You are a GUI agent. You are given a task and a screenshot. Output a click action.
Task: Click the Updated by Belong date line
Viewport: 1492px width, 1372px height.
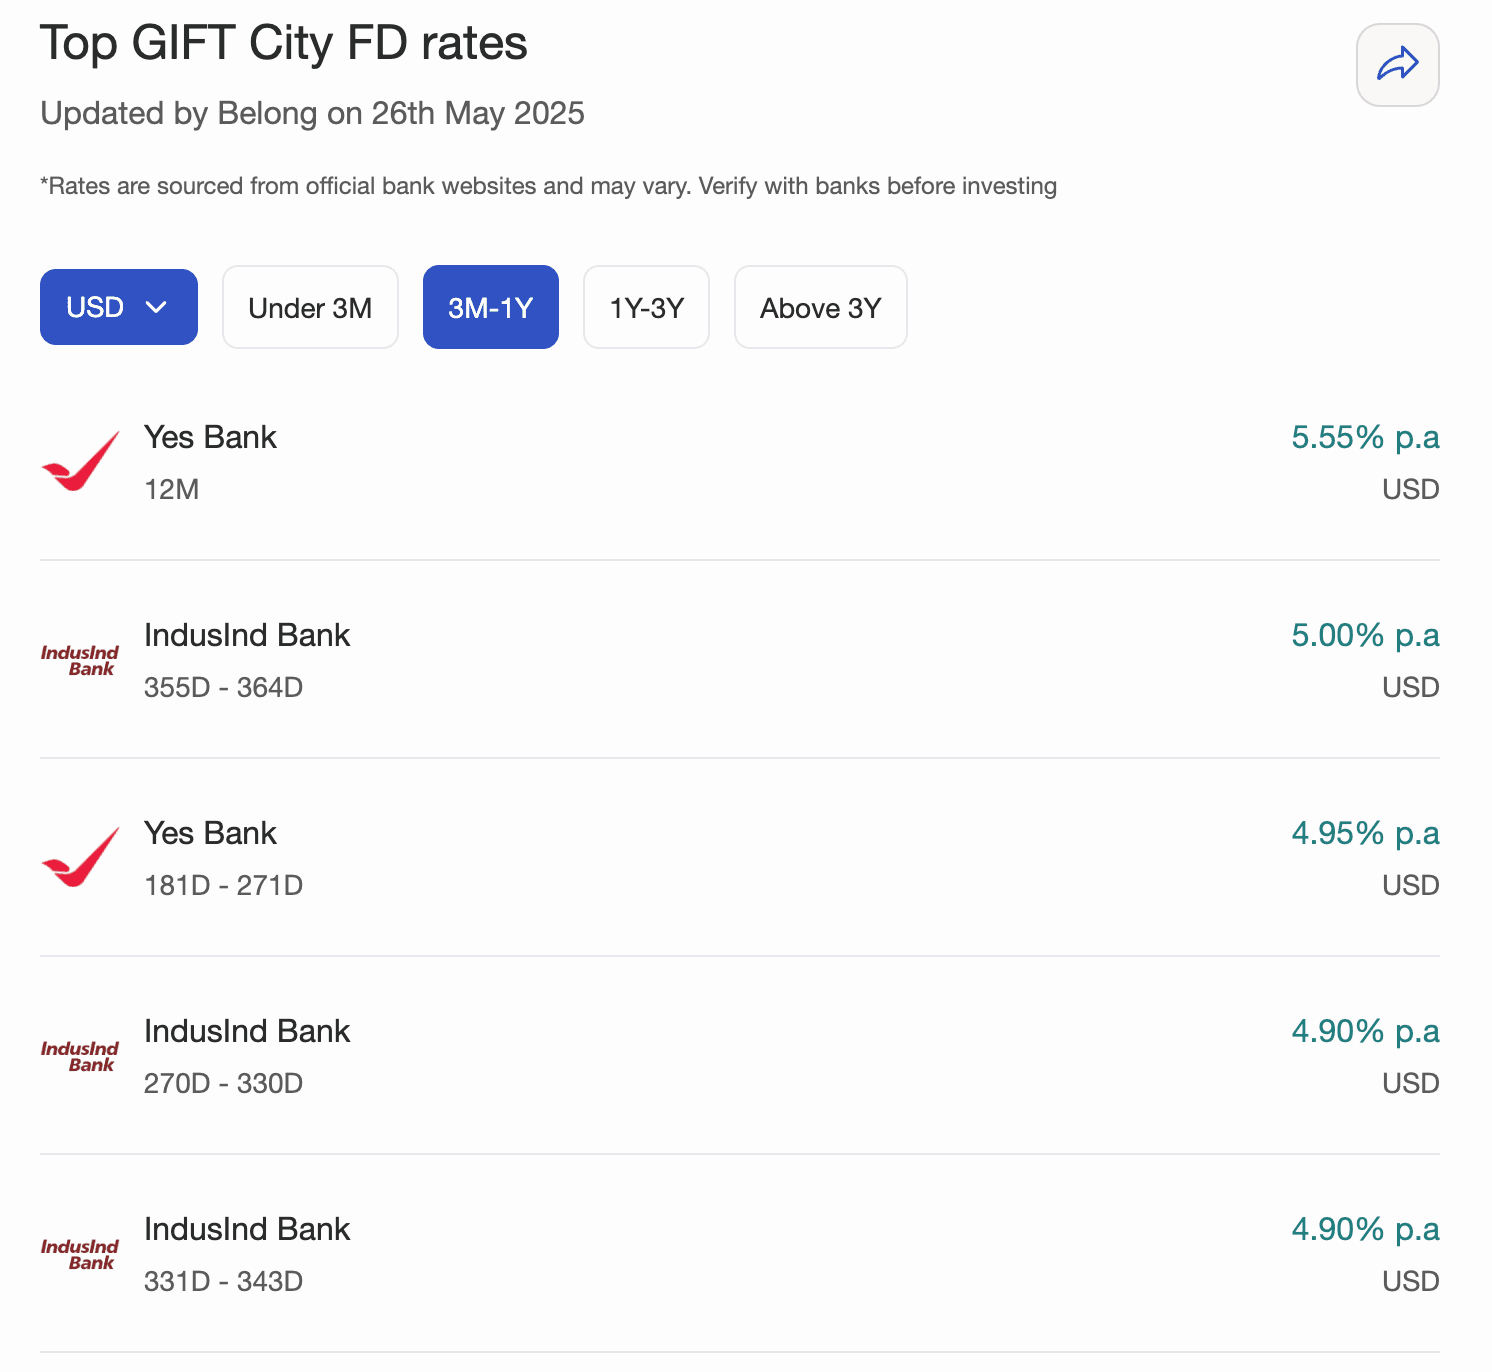coord(312,113)
